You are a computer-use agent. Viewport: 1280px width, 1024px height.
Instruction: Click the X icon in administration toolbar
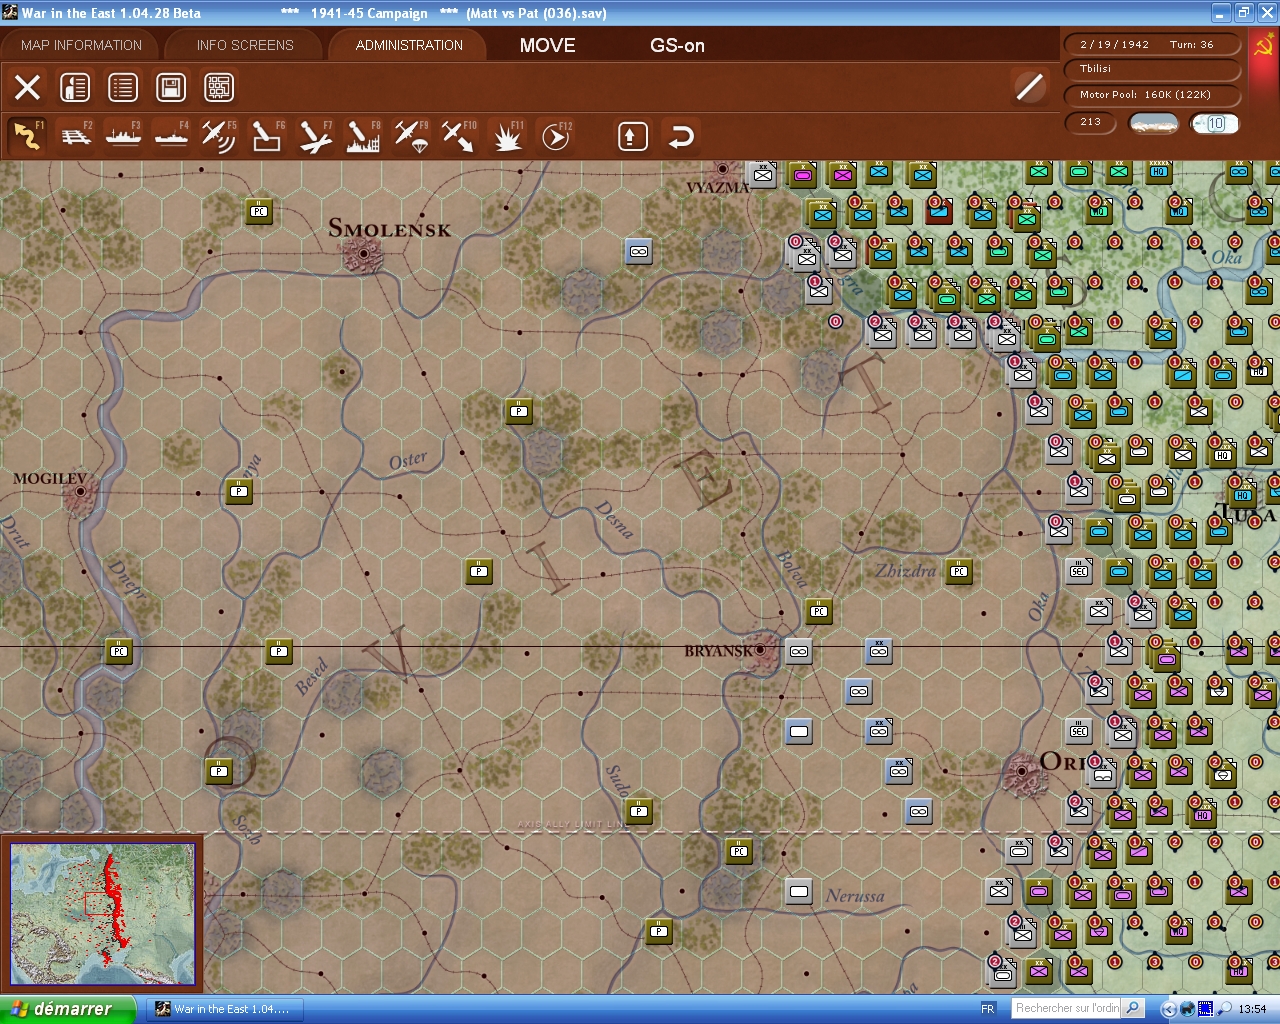point(27,87)
